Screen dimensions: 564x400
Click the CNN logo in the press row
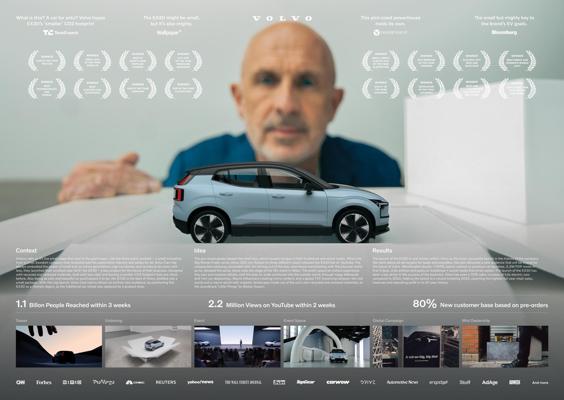21,382
